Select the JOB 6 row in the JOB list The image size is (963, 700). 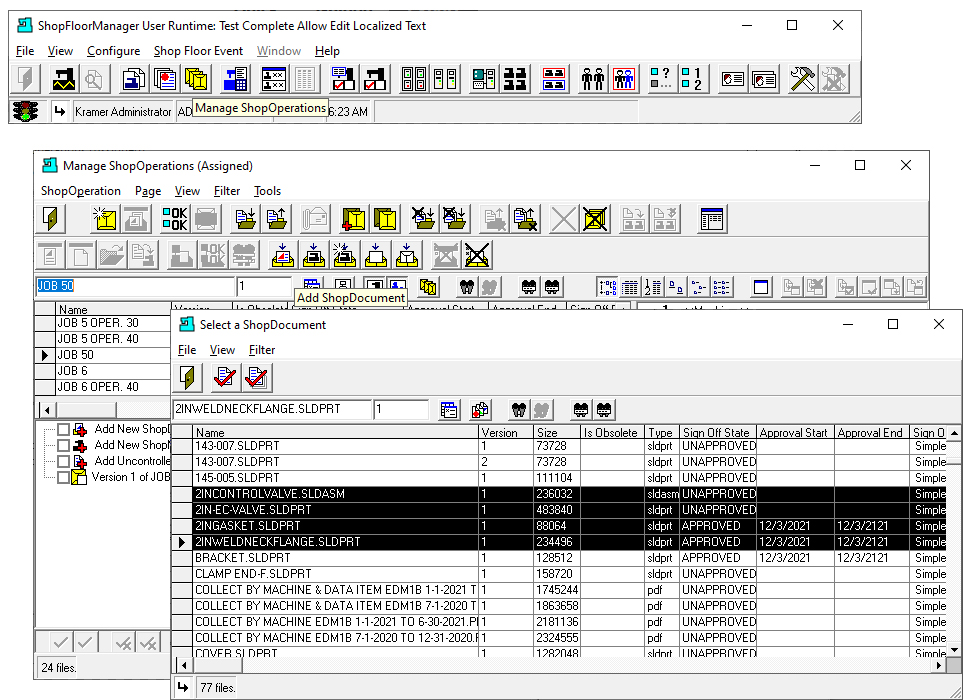click(103, 371)
